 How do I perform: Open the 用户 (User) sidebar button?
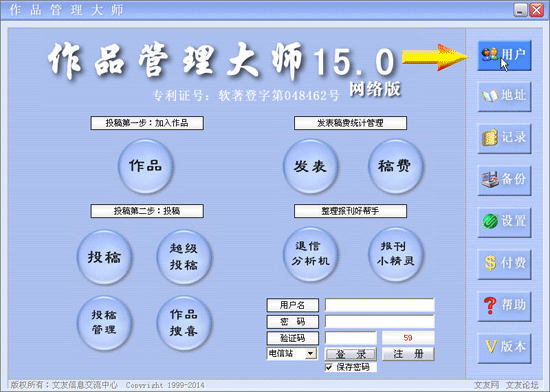click(504, 55)
